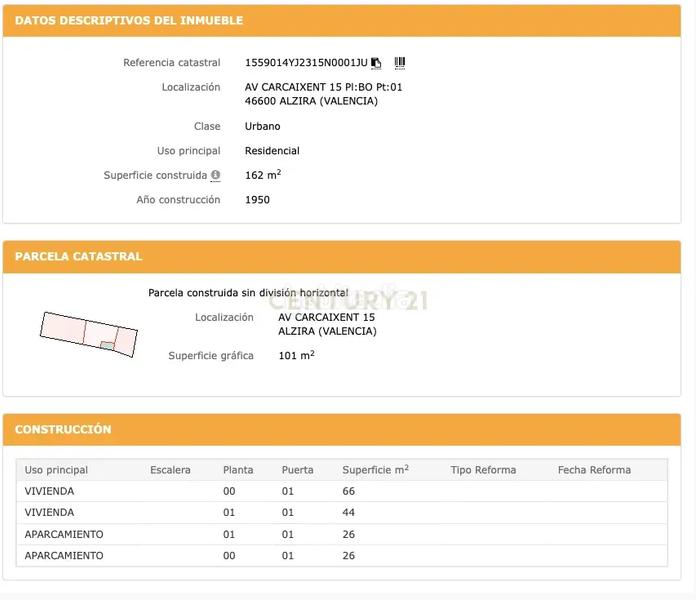Click the copy cadastral reference icon
Viewport: 696px width, 600px height.
pyautogui.click(x=376, y=63)
